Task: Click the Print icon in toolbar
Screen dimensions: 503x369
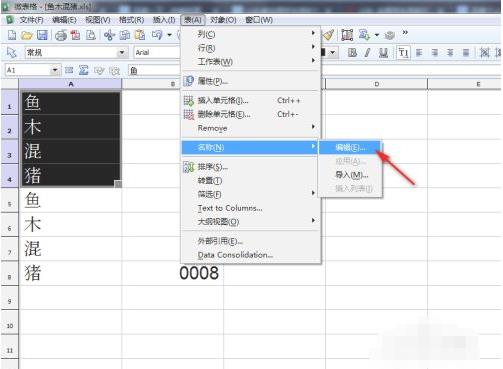Action: click(61, 35)
